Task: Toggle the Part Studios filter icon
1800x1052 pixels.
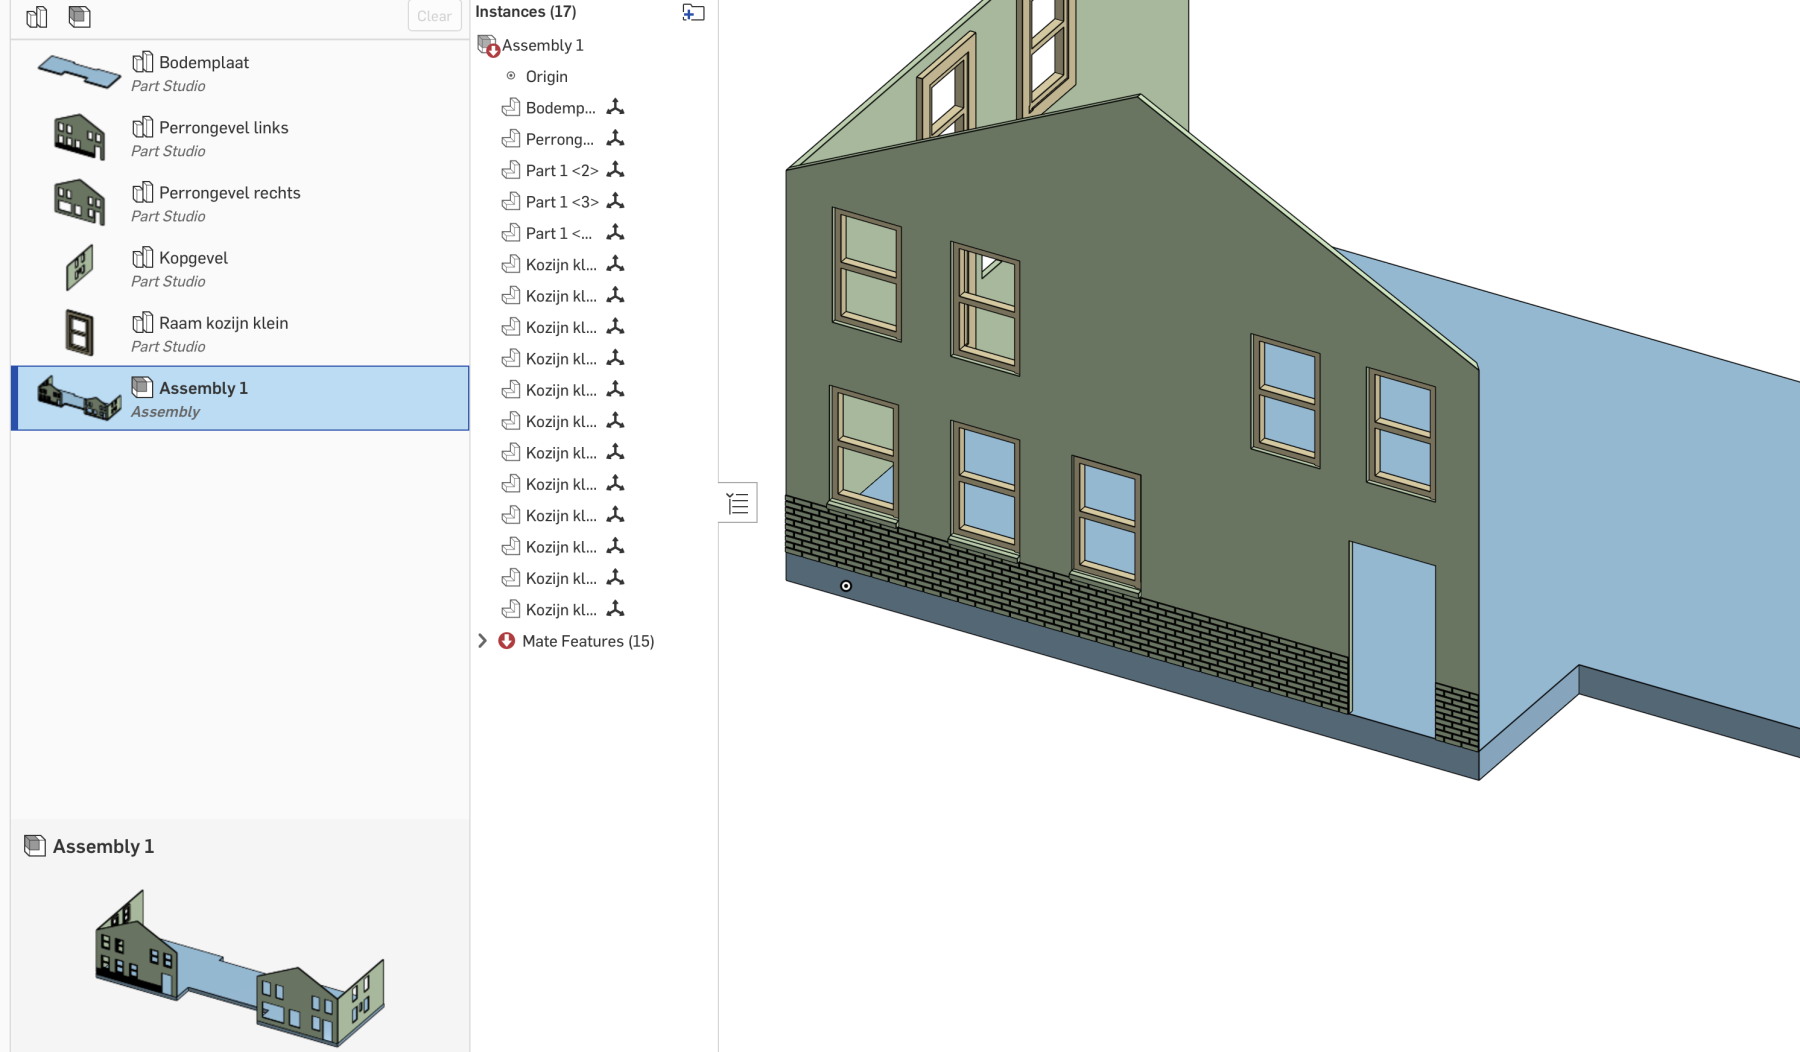Action: [x=37, y=17]
